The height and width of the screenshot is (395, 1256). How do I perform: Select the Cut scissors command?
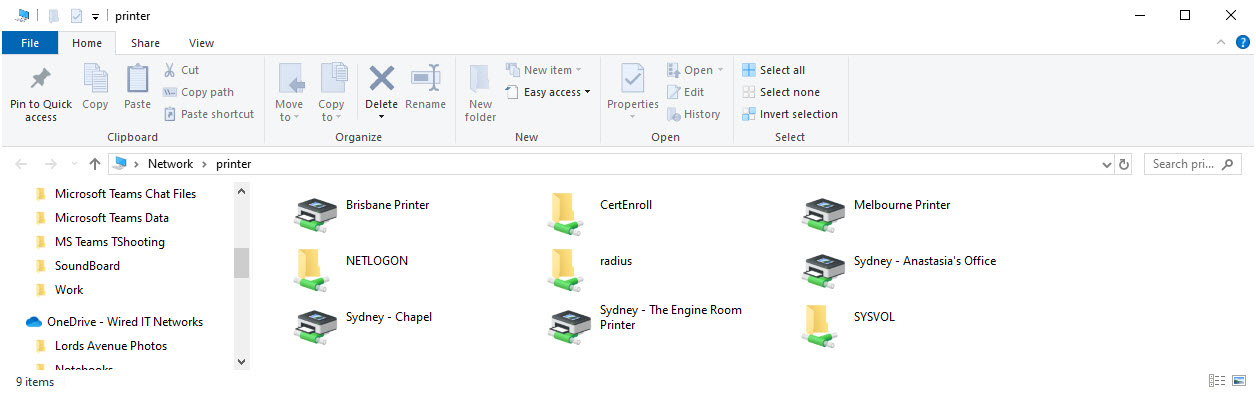(x=181, y=70)
